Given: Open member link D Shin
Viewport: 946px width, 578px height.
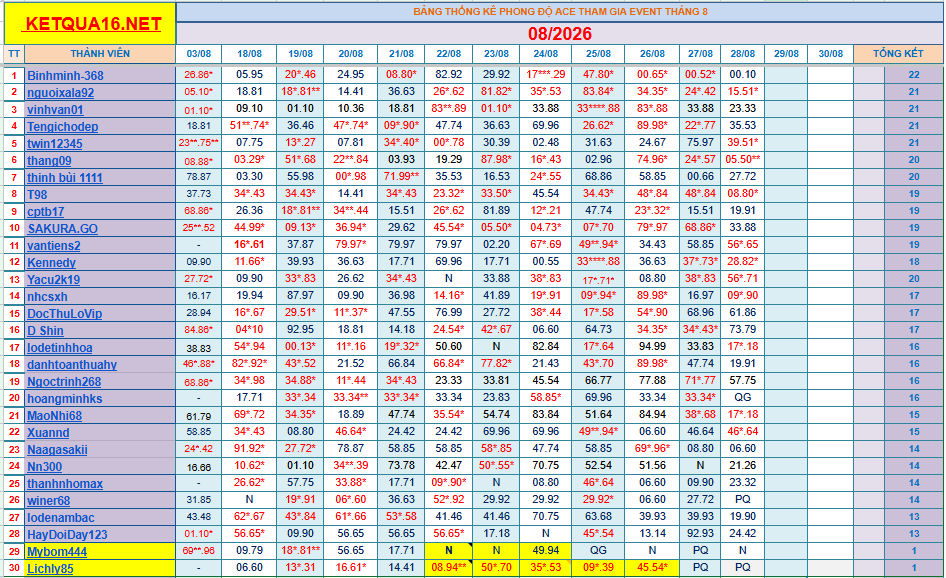Looking at the screenshot, I should 45,331.
